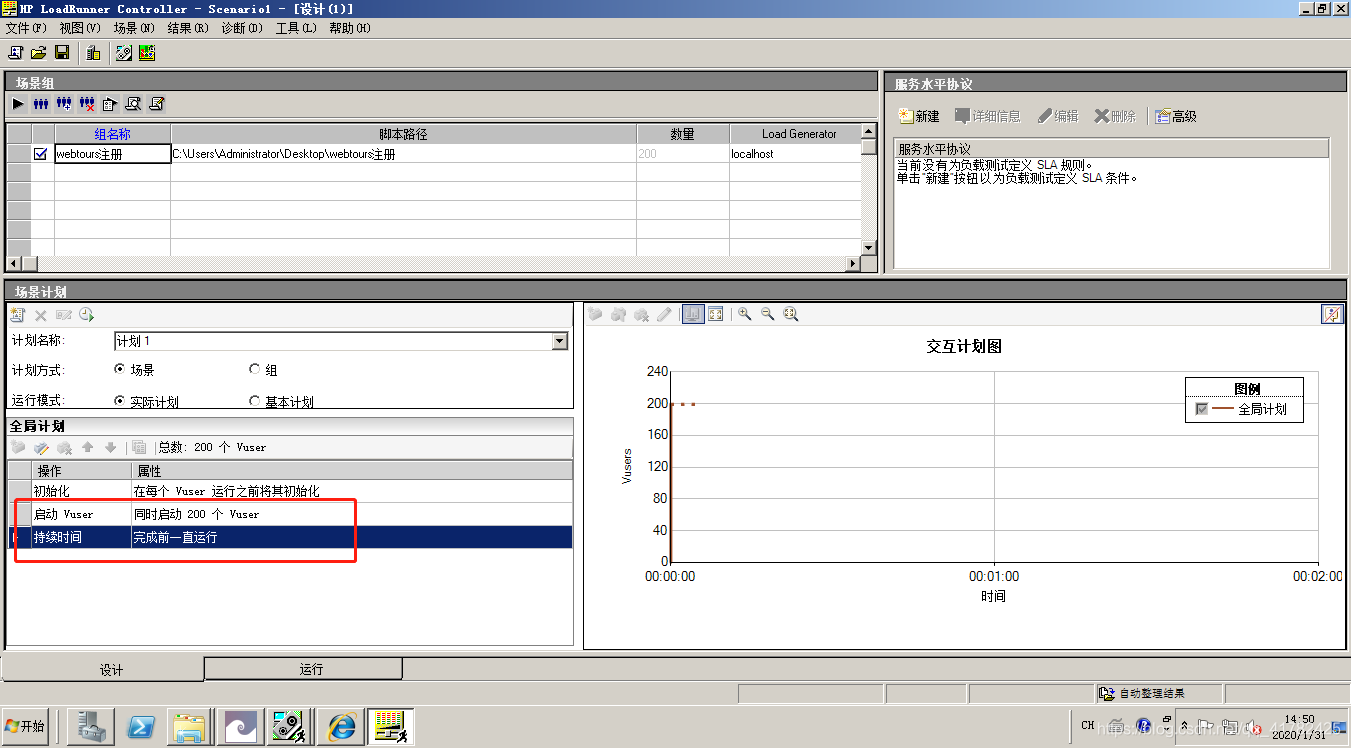Screen dimensions: 1351x748
Task: Click the 脚本路径 column header
Action: pyautogui.click(x=404, y=134)
